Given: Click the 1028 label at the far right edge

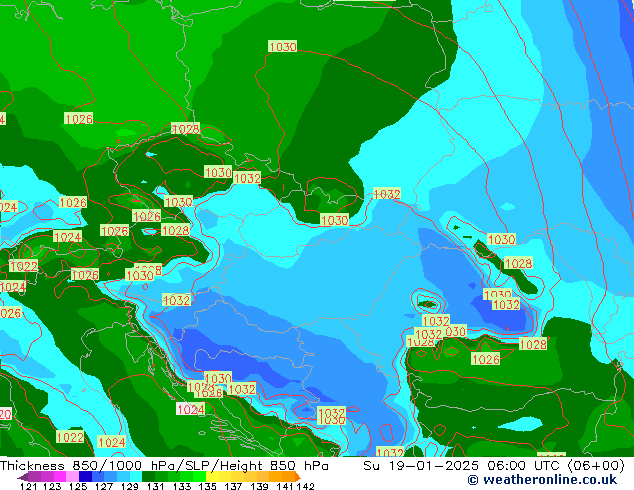Looking at the screenshot, I should [x=533, y=344].
